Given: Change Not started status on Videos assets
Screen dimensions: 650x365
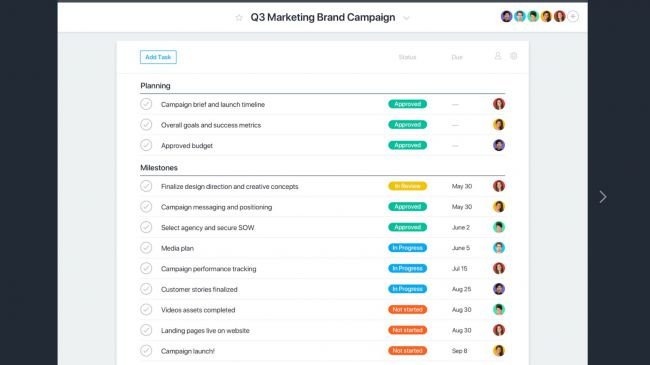Looking at the screenshot, I should (407, 309).
